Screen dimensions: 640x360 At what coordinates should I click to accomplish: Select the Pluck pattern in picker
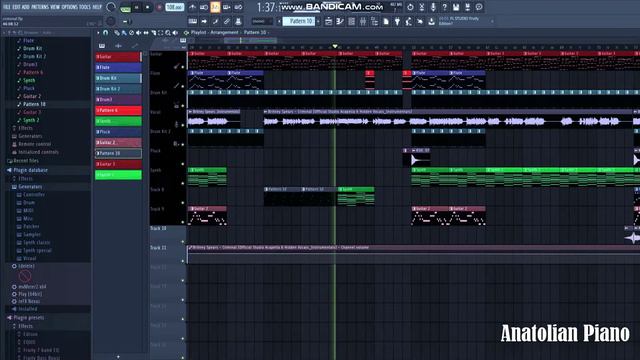(118, 132)
